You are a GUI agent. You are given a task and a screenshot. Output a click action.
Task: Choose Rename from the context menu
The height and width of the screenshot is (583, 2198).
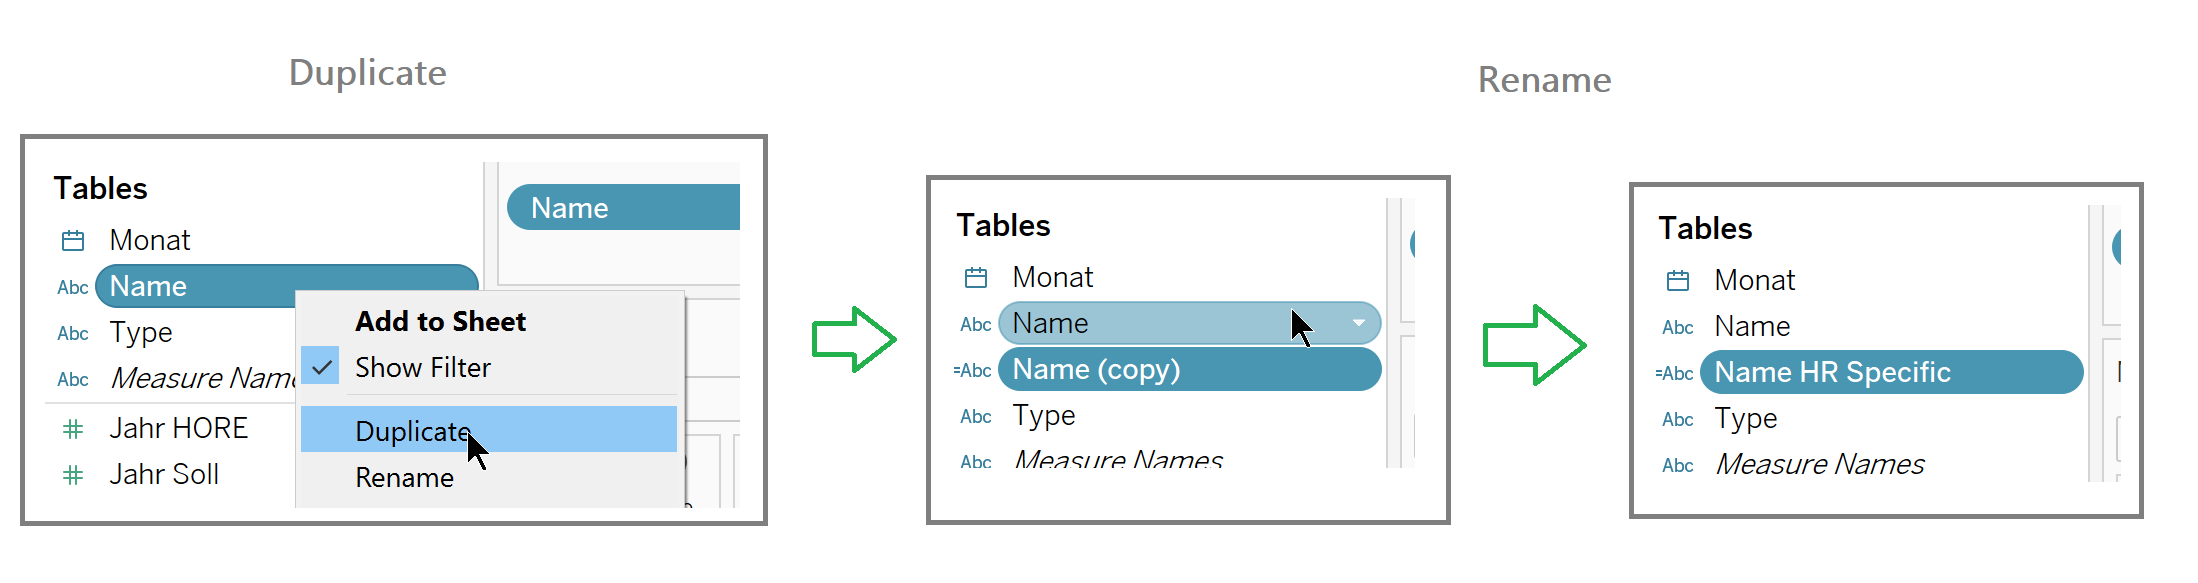tap(404, 478)
